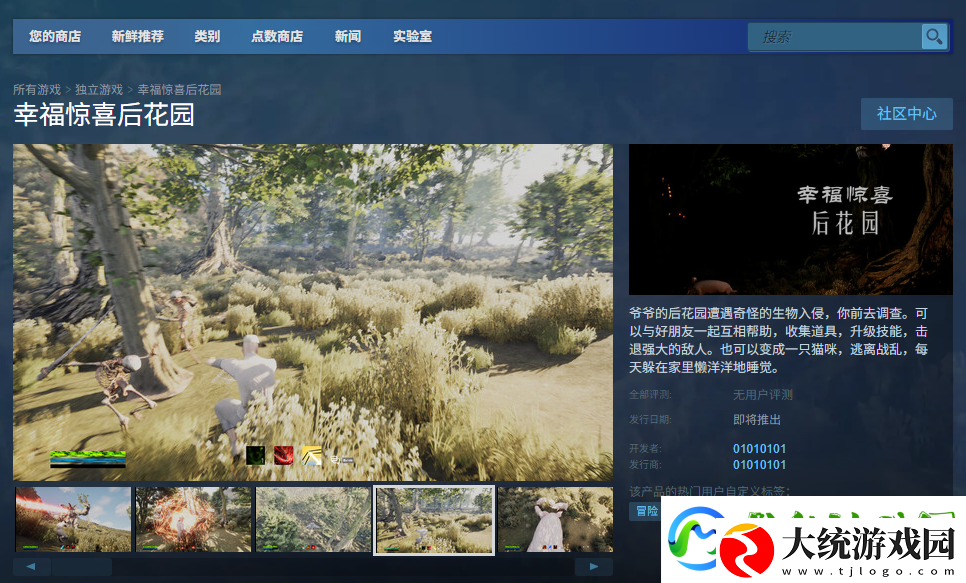
Task: Open developer link 01010101 next to 开发者
Action: [x=760, y=449]
